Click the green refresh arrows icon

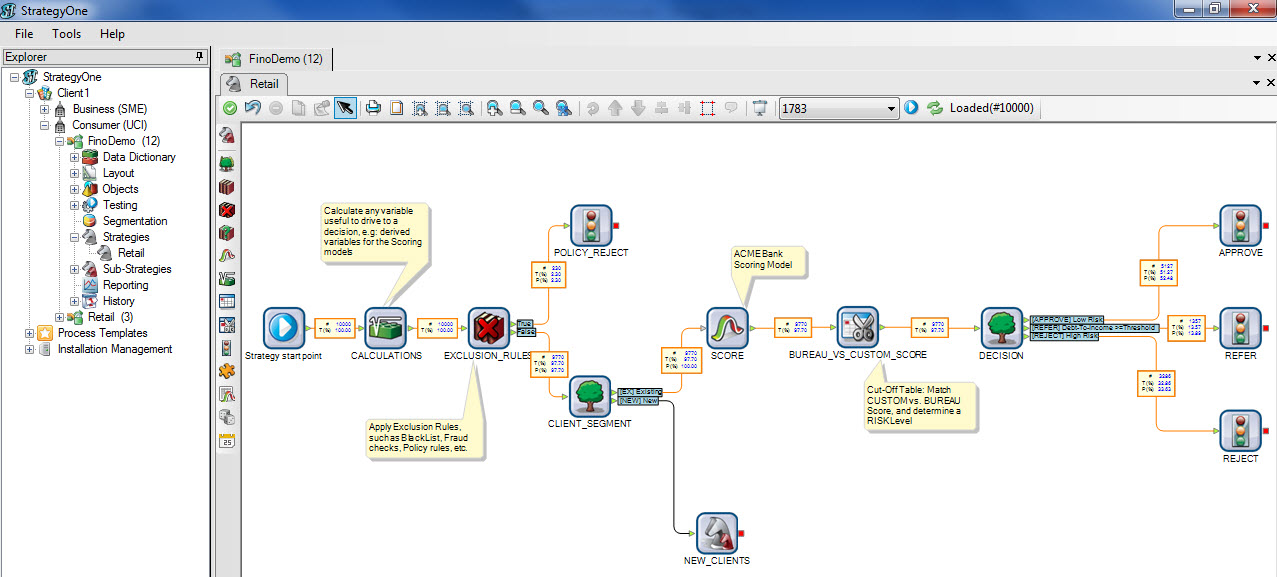pos(935,108)
